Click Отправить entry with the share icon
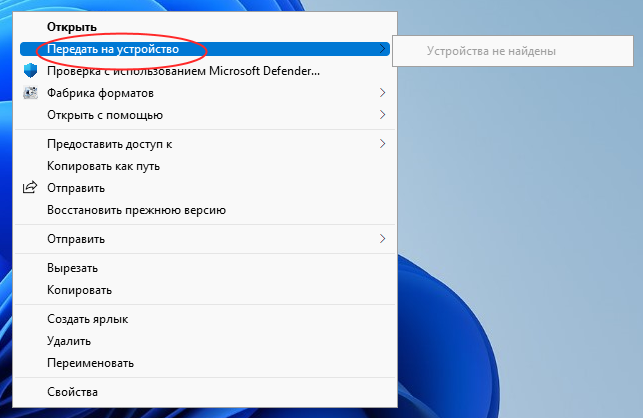 pos(205,188)
